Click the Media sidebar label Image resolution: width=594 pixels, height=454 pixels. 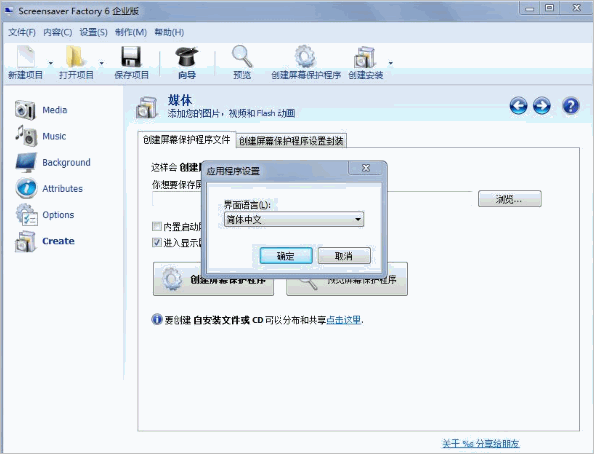(x=55, y=110)
